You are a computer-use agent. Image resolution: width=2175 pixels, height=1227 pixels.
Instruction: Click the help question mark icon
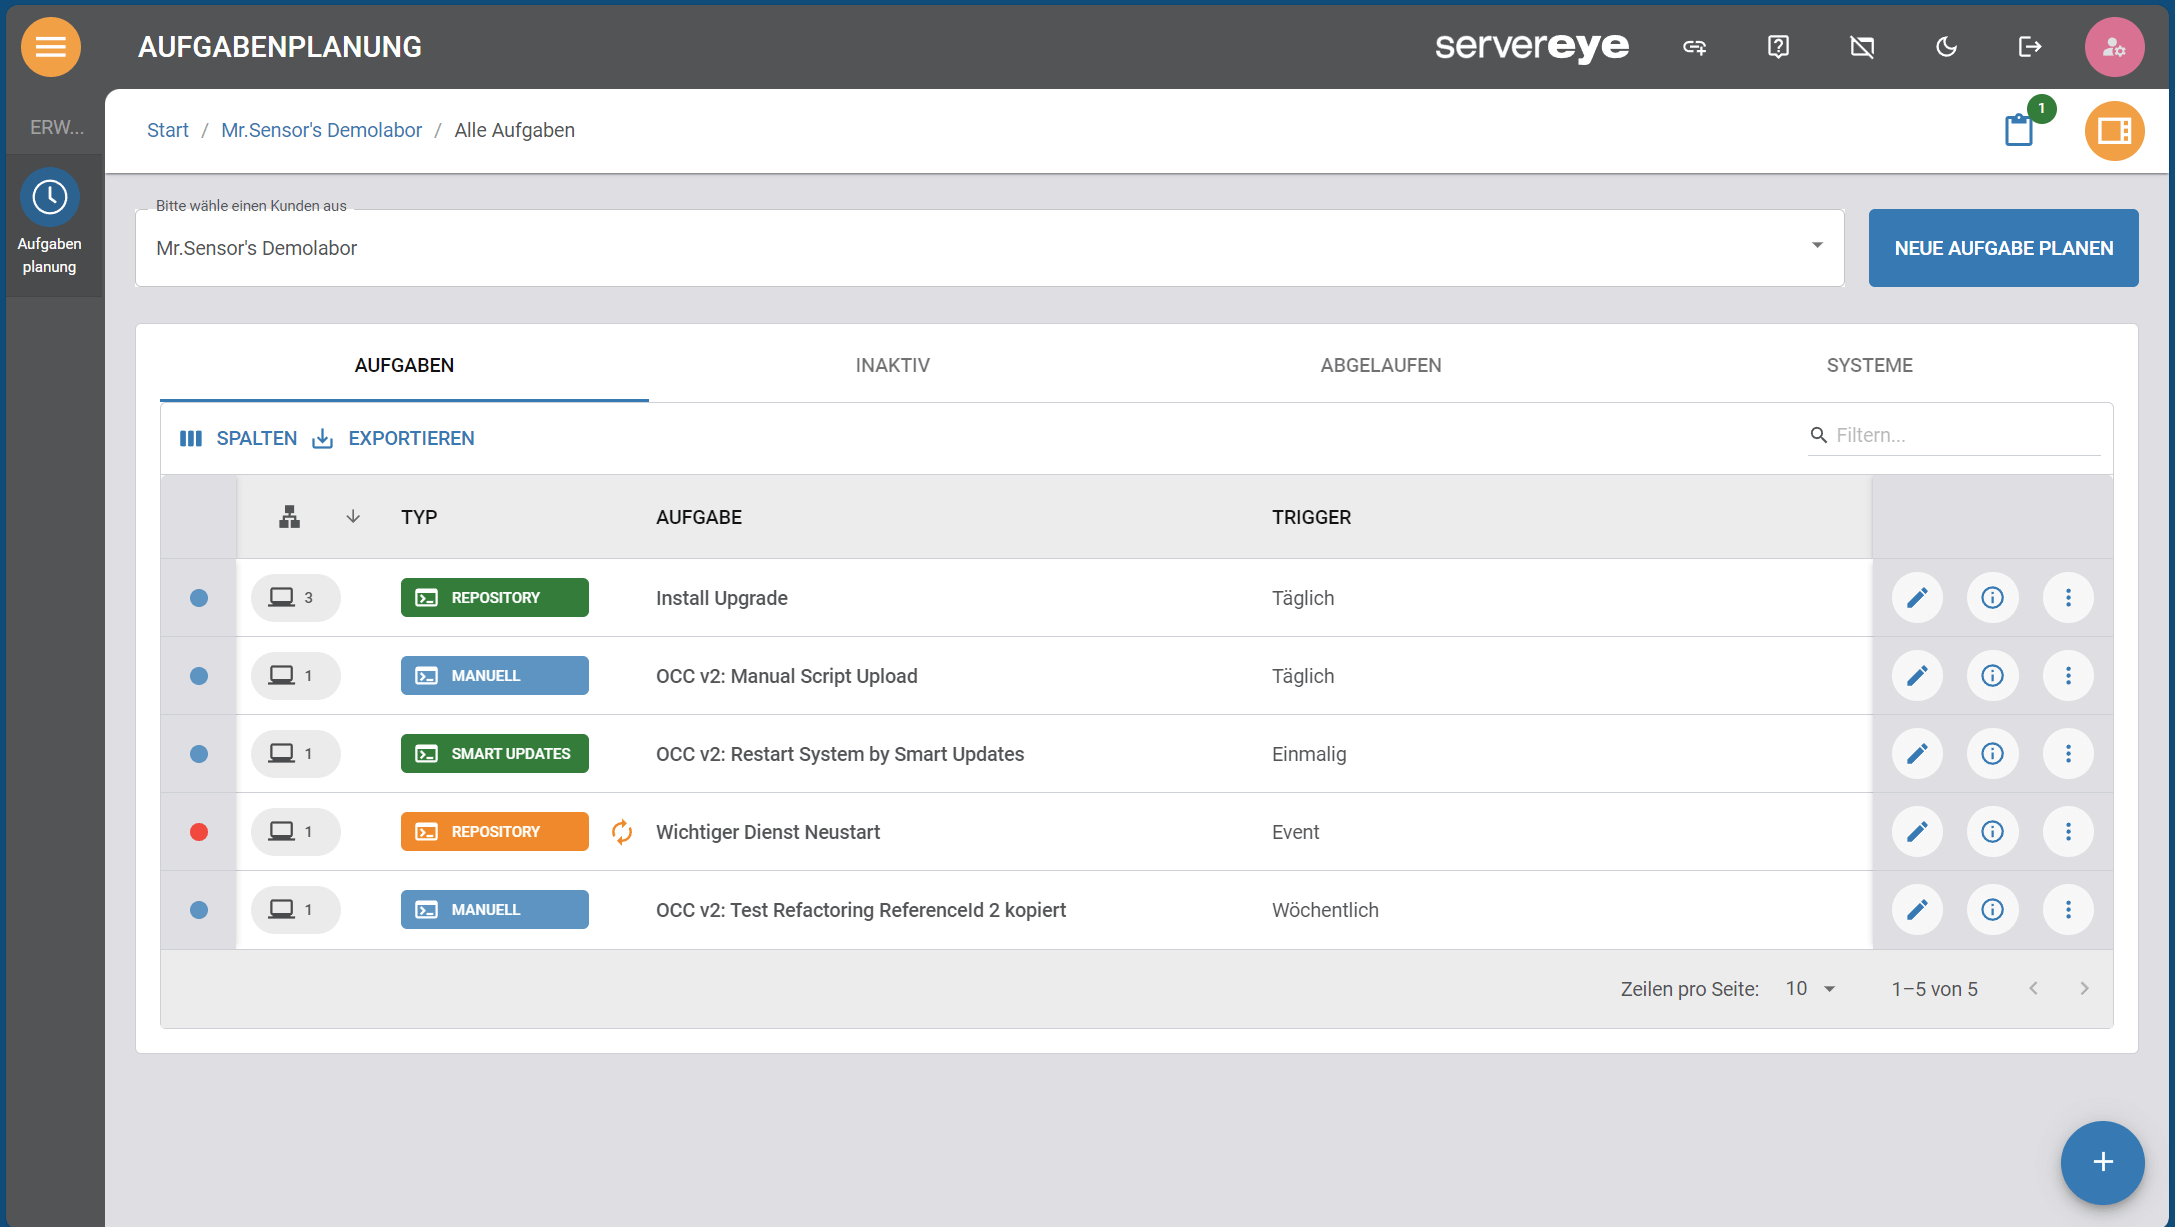[1778, 47]
